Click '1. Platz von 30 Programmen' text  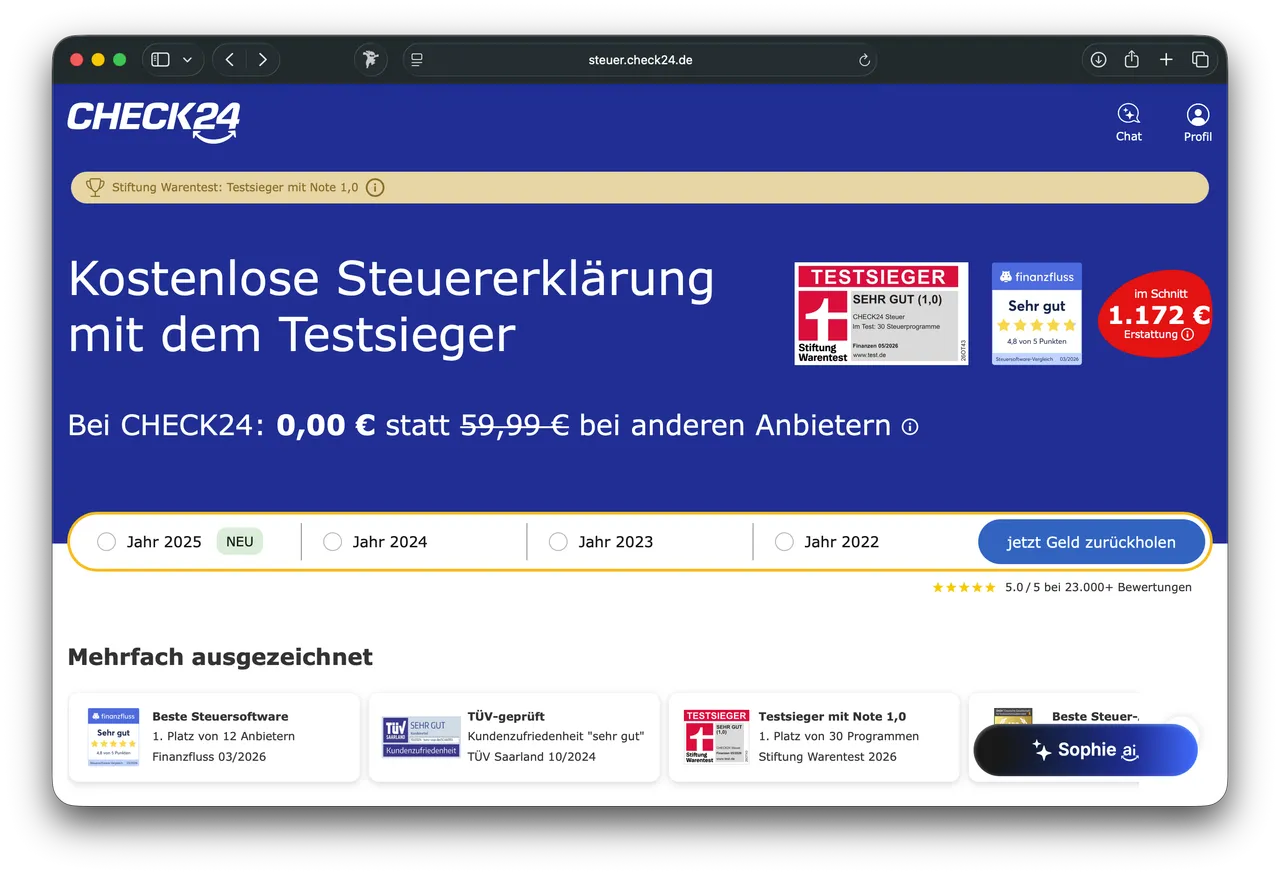[x=838, y=737]
